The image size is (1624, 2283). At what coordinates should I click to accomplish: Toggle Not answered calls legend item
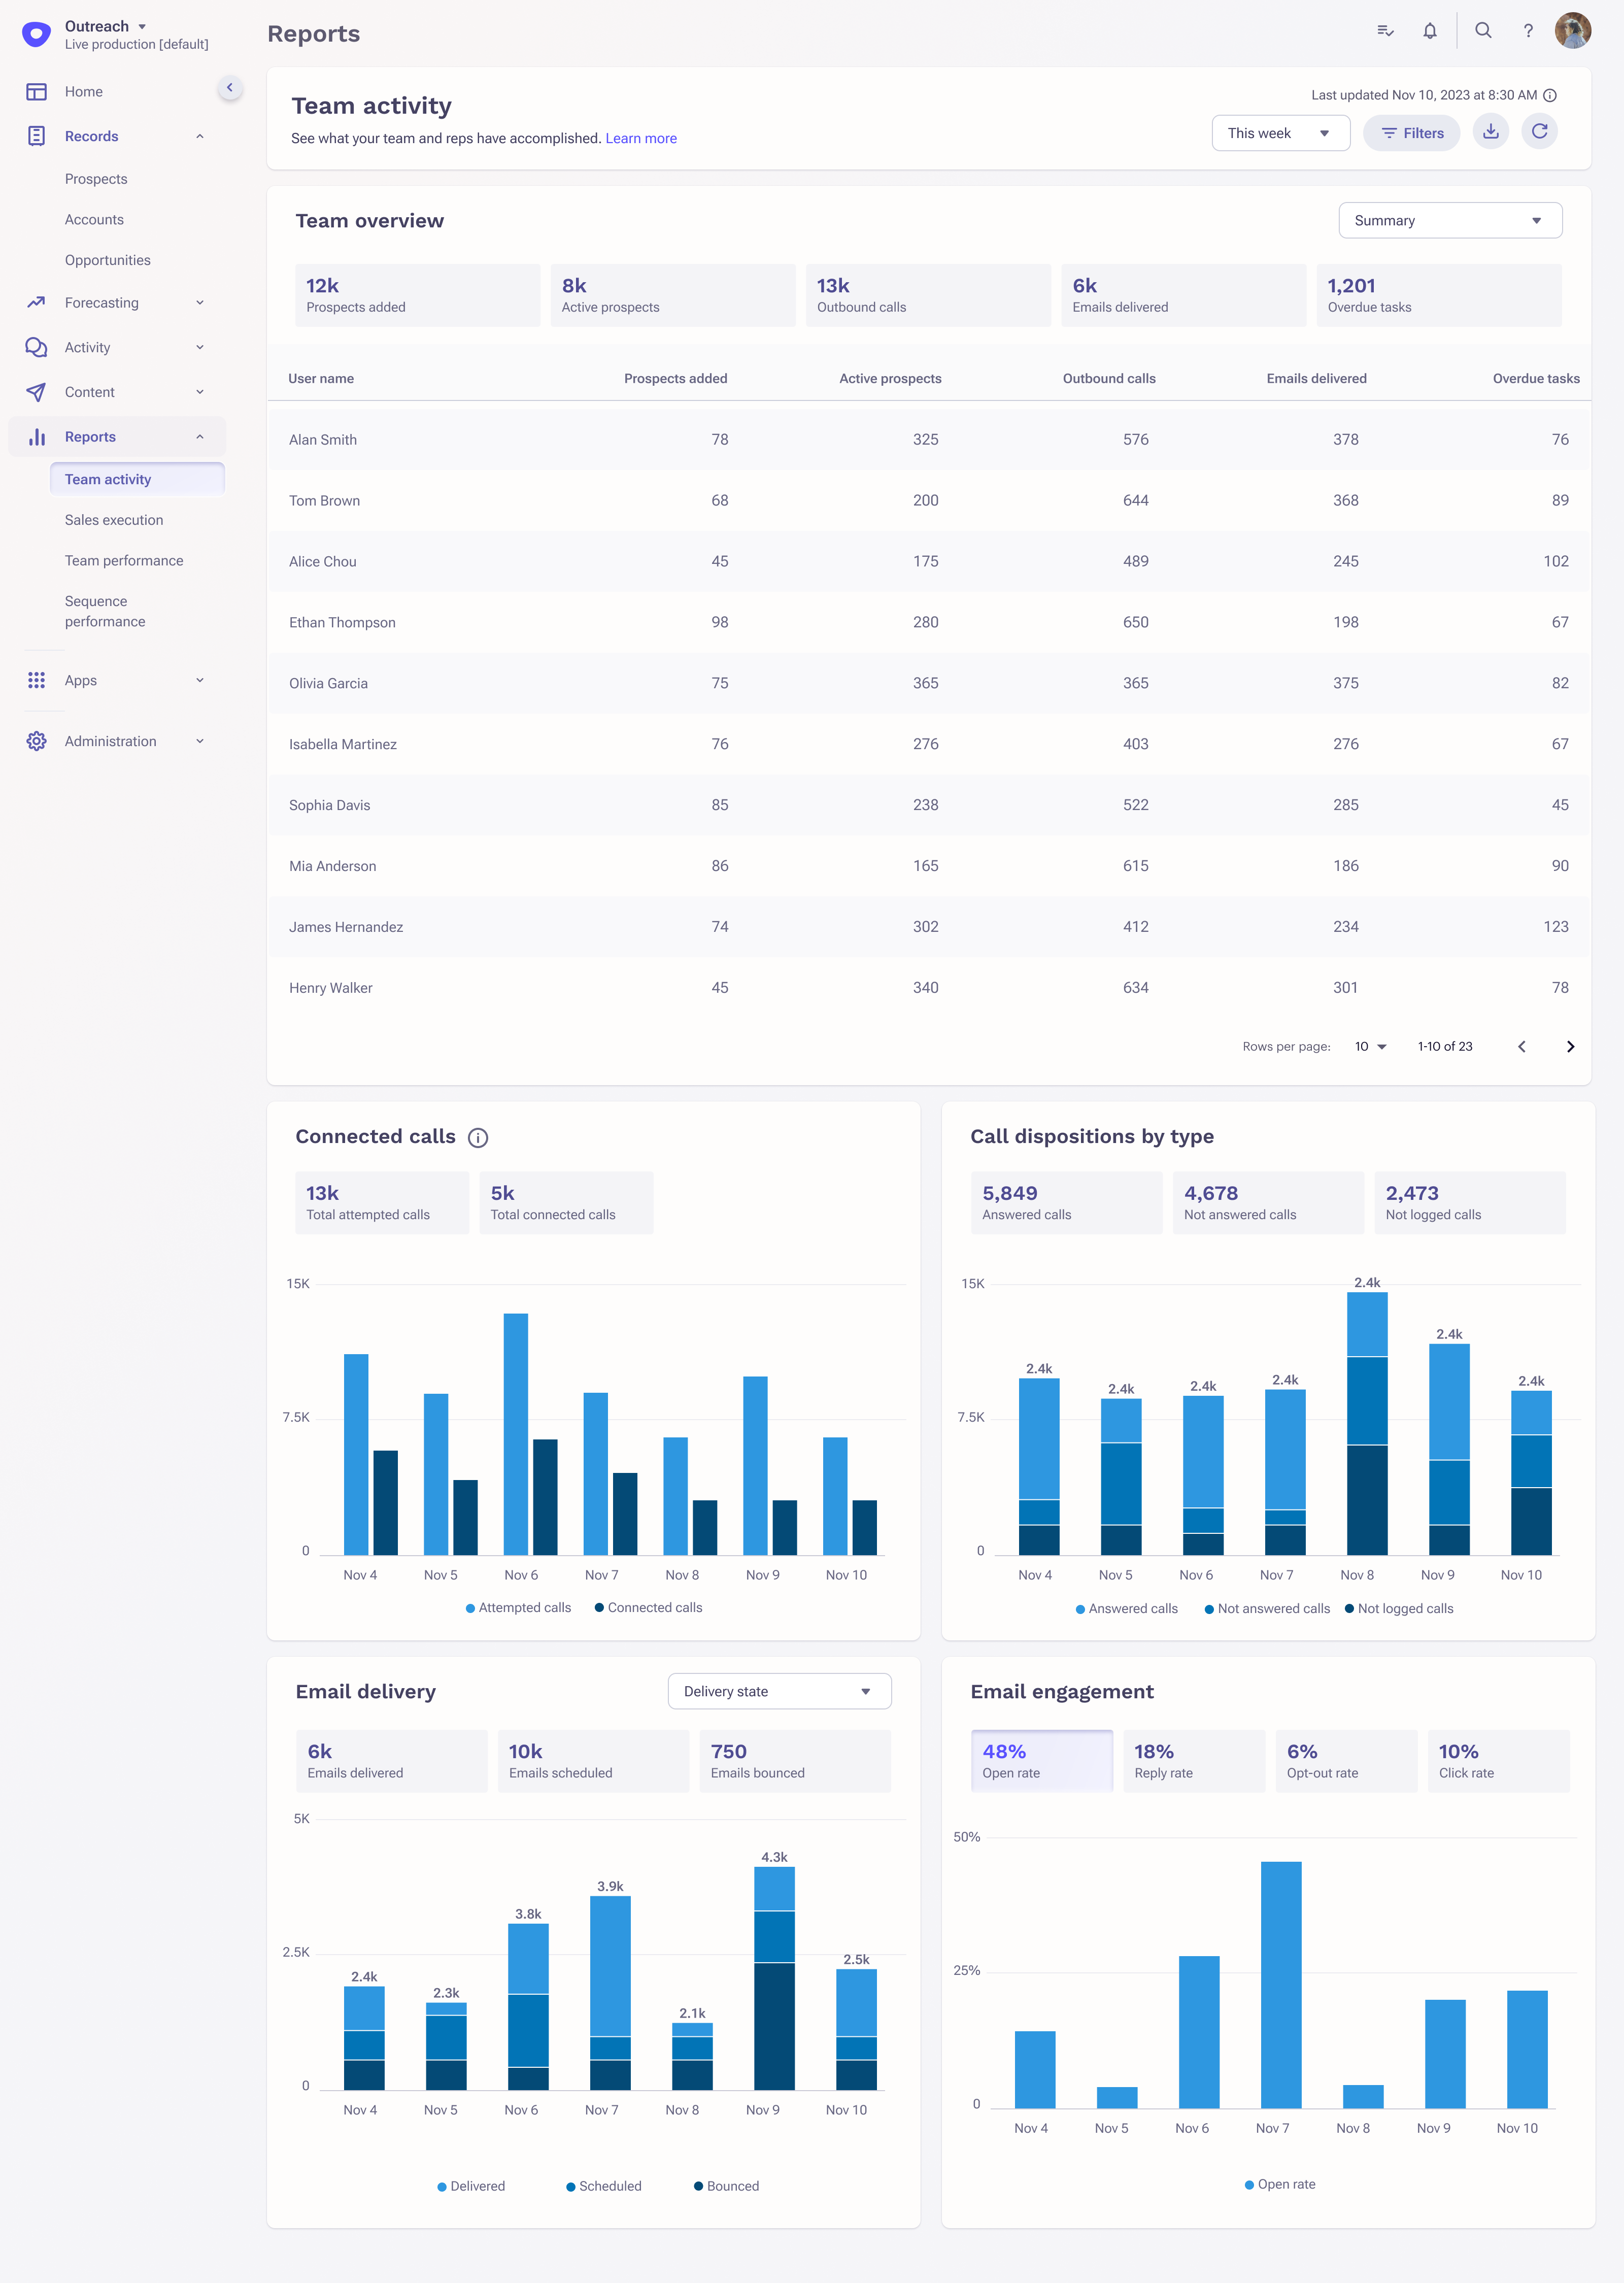point(1267,1609)
